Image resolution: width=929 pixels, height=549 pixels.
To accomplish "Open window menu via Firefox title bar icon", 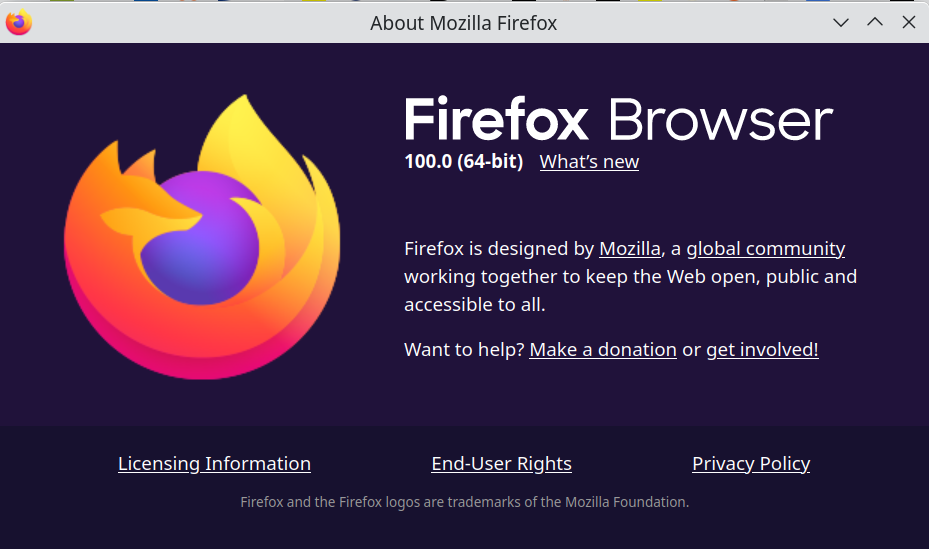I will point(19,23).
